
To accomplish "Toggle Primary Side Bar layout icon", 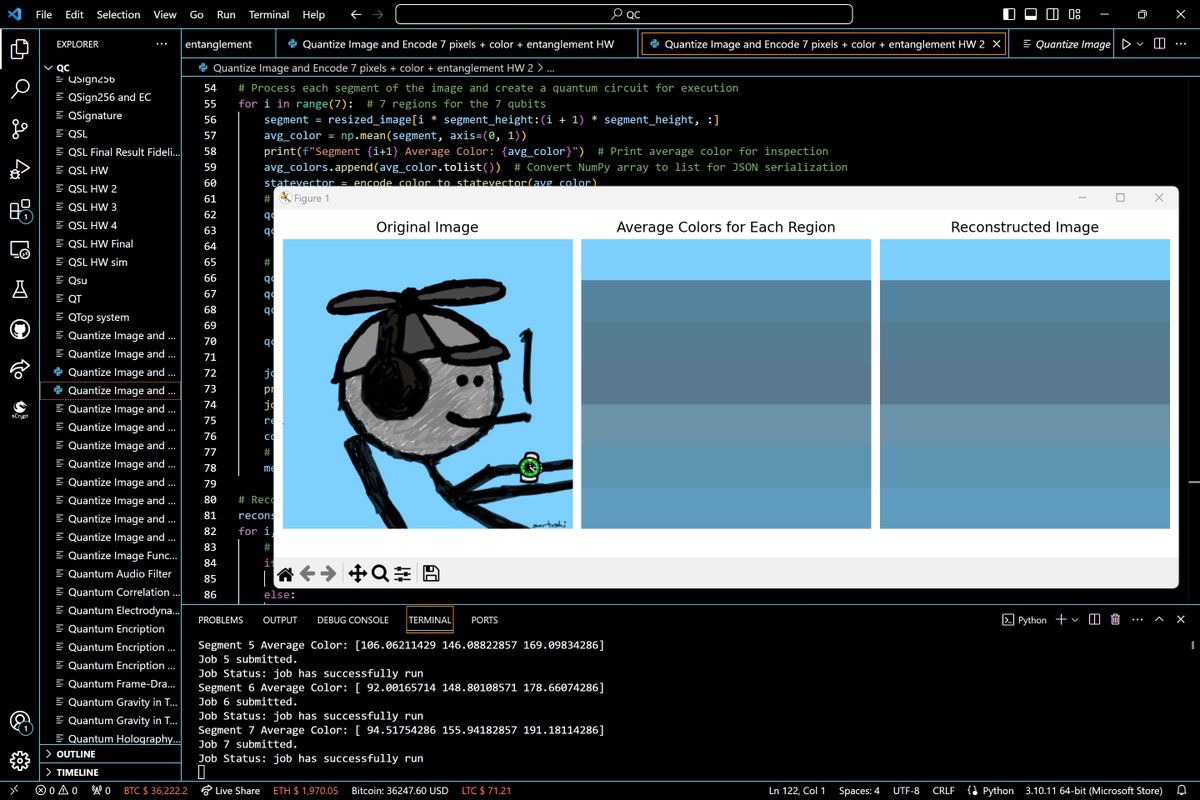I will click(x=1009, y=15).
